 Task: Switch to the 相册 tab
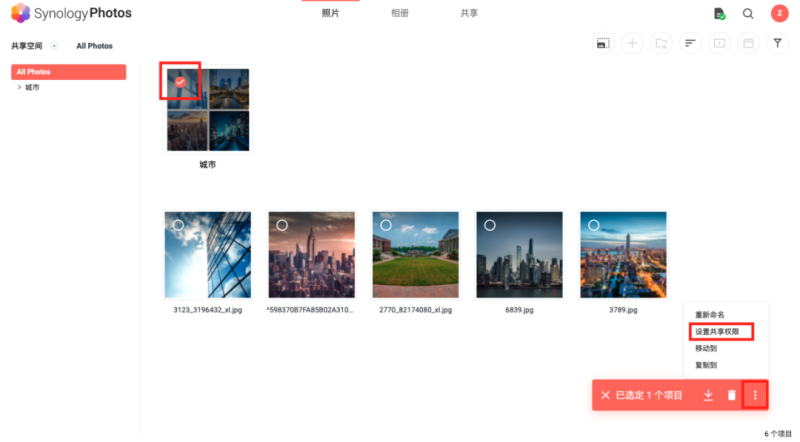tap(399, 13)
